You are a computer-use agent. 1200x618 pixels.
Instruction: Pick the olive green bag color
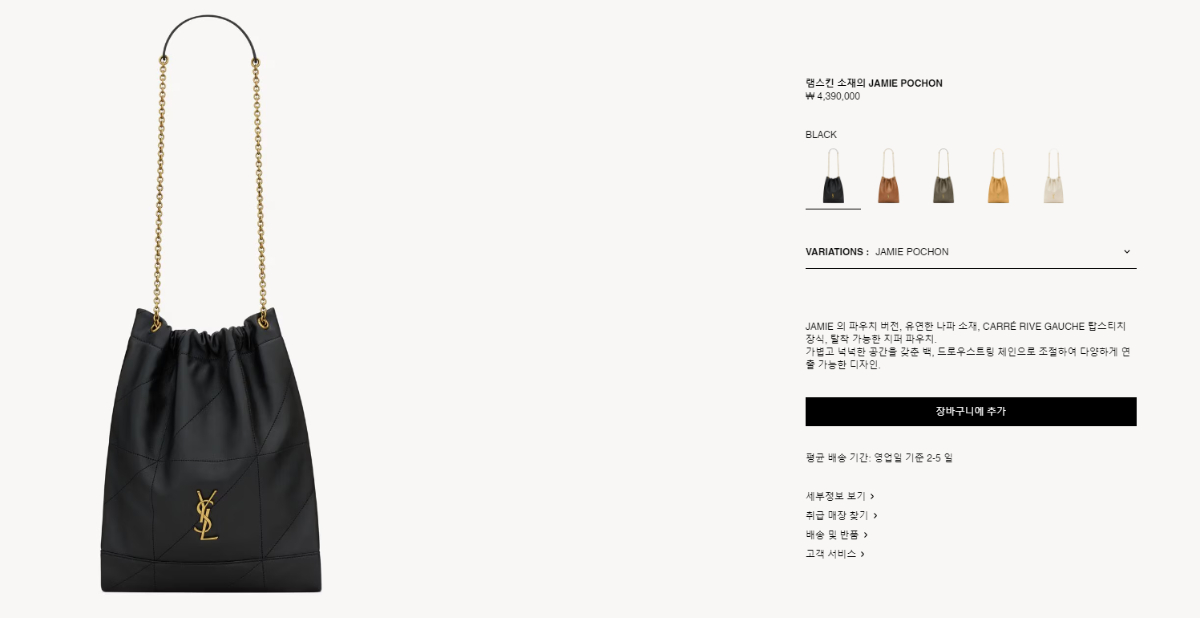(x=943, y=176)
